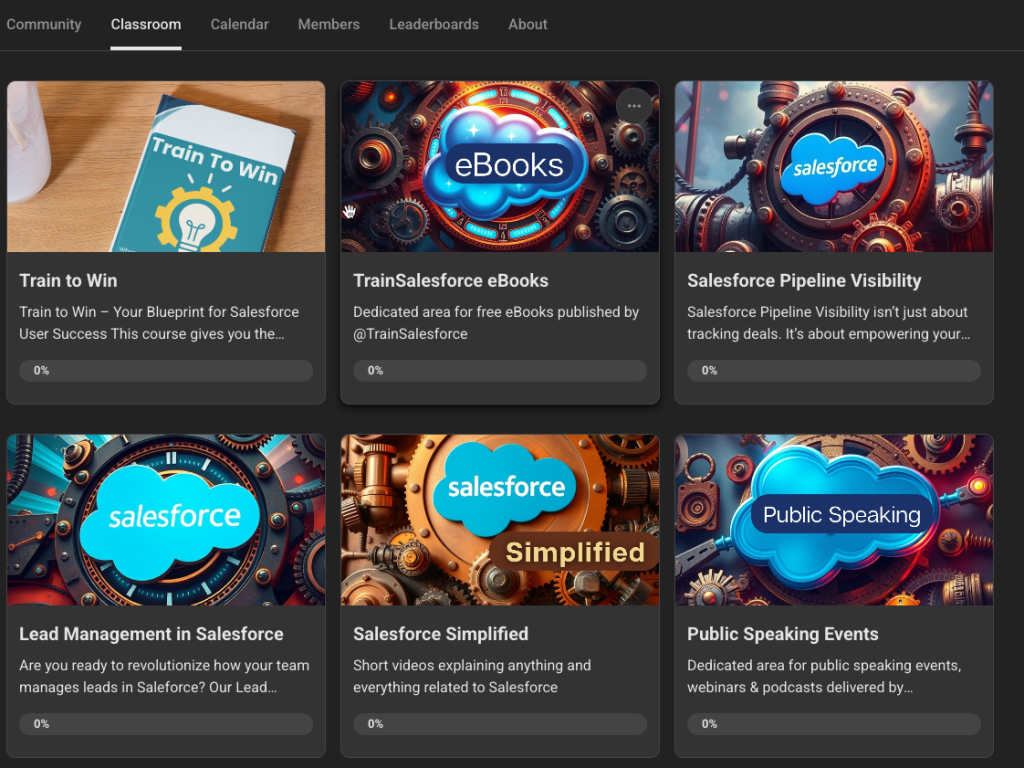Click 'Dedicated area for public speaking events' text
Screen dimensions: 1024x768
click(824, 676)
